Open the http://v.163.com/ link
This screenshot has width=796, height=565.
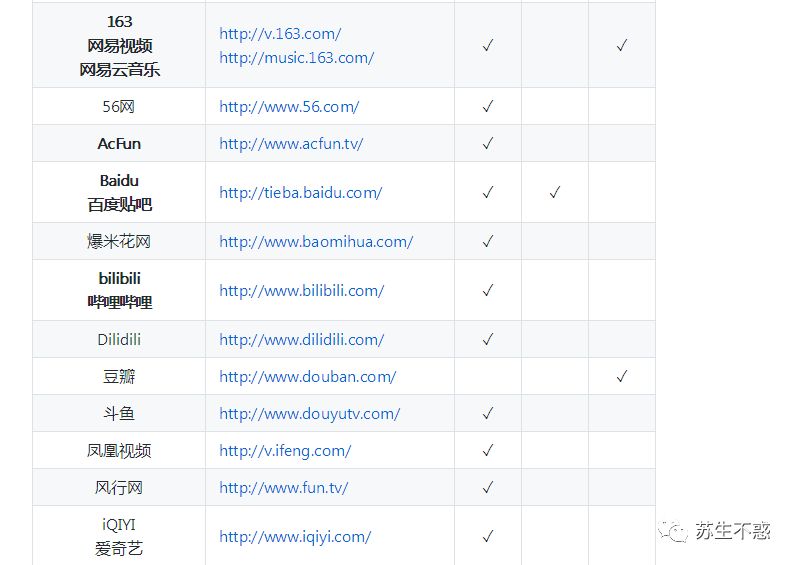pos(280,34)
